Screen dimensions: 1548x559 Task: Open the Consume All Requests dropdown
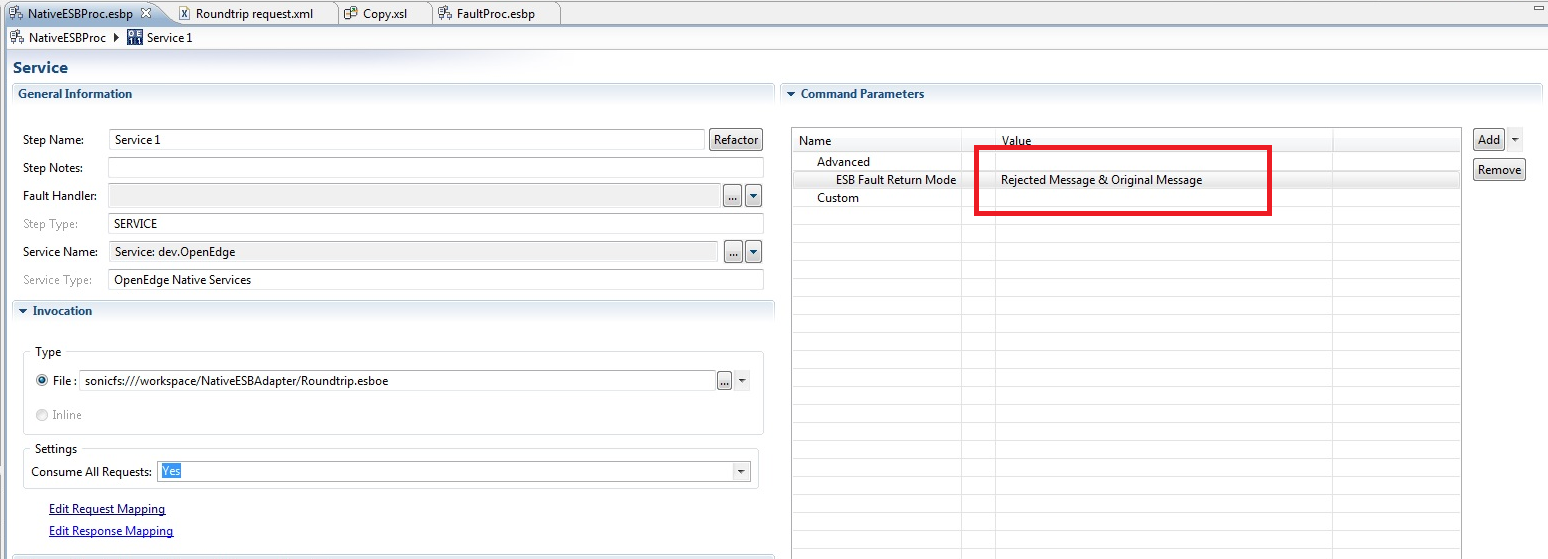click(x=741, y=471)
